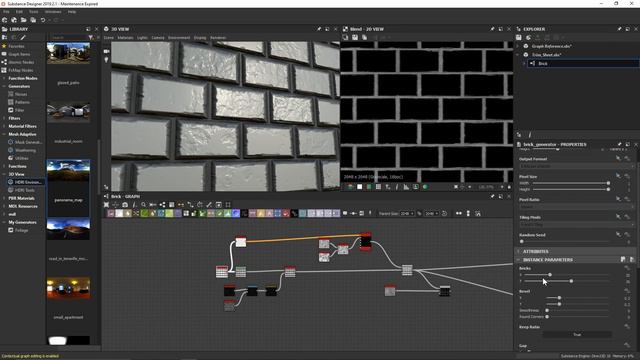Expand the Material Filters category

pos(4,126)
